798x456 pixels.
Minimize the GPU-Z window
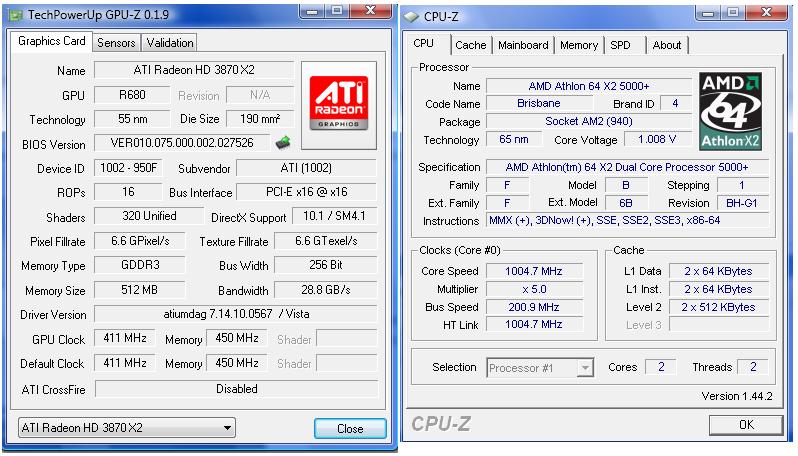click(x=312, y=11)
